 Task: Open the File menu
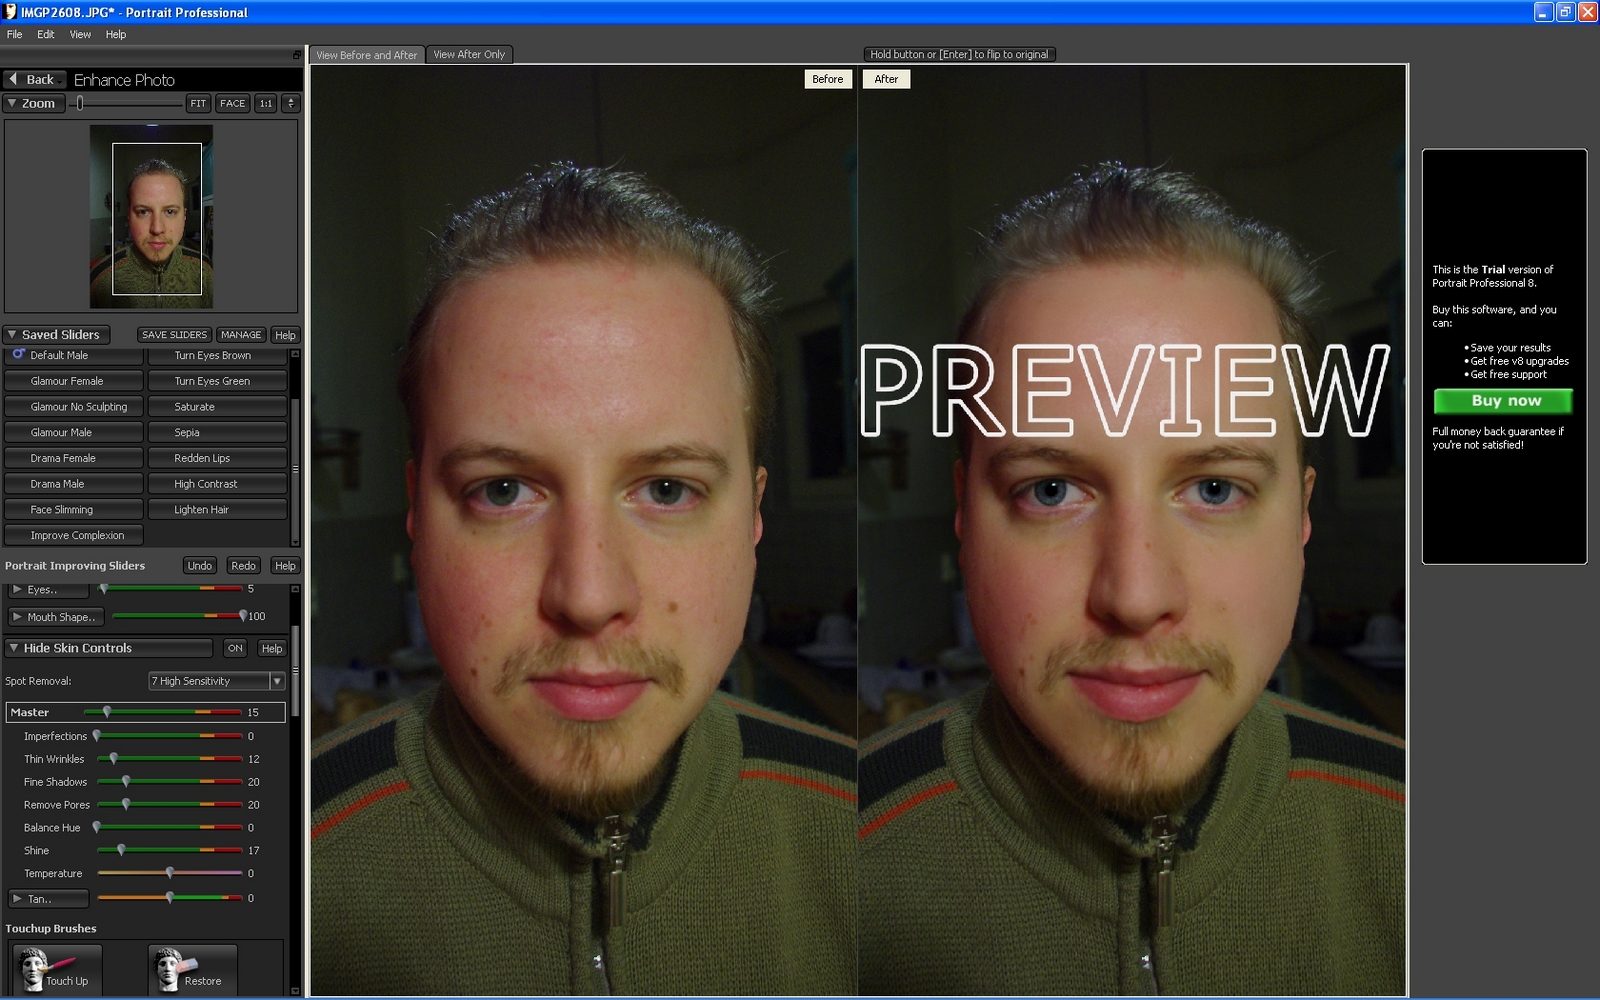14,34
